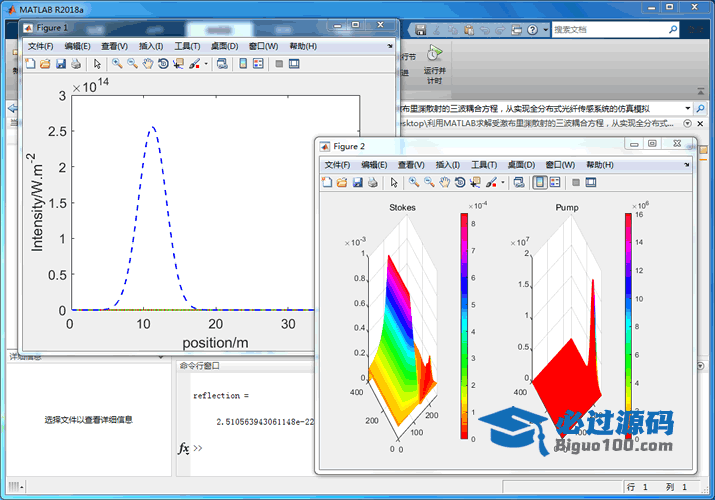Expand quick access toolbar dropdown arrow
This screenshot has height=500, width=715.
546,30
